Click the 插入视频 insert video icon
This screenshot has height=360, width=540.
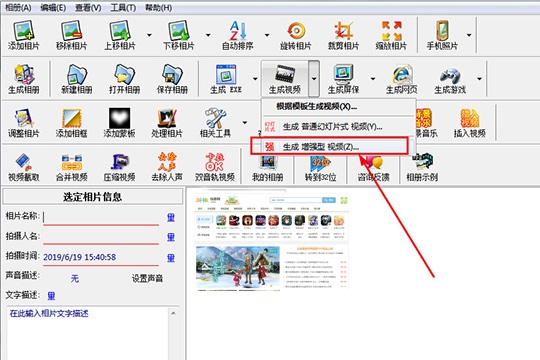tap(470, 123)
